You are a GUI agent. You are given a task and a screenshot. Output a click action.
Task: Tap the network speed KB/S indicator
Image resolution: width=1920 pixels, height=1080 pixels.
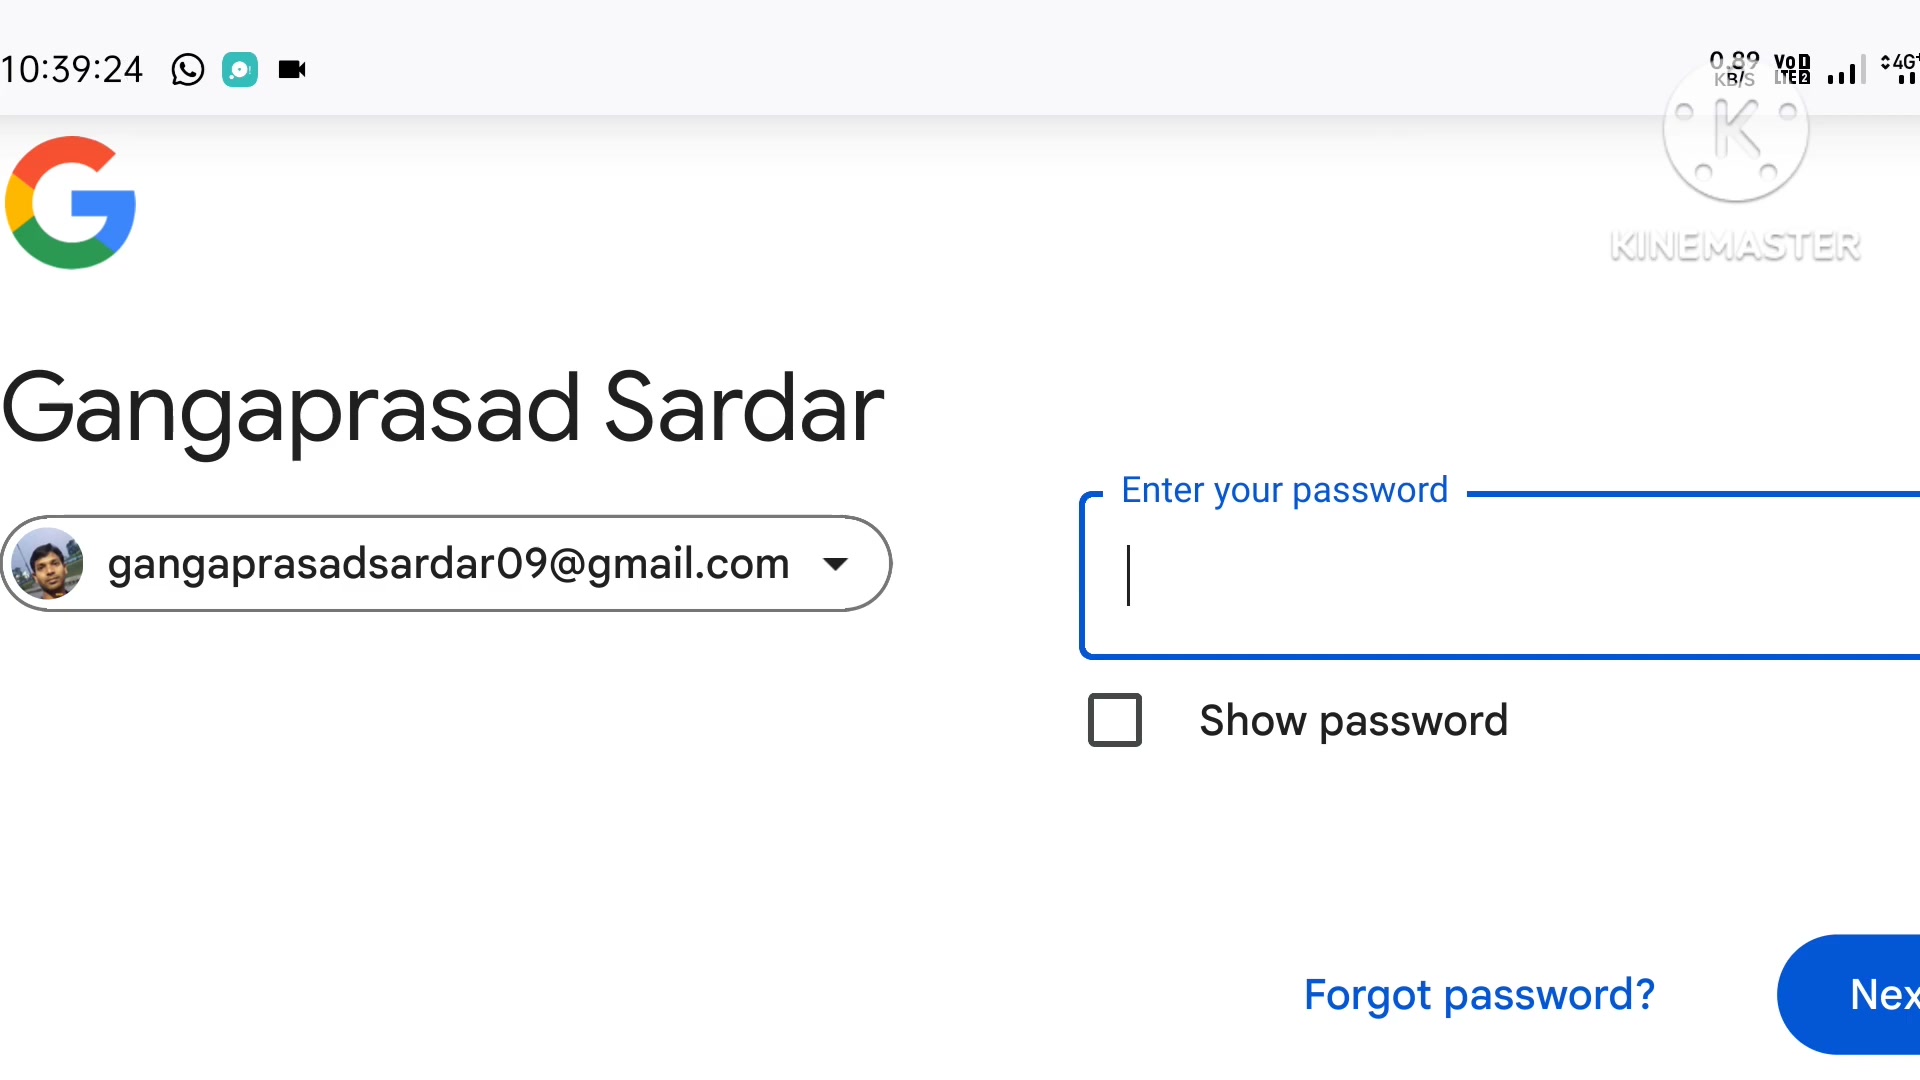1734,69
